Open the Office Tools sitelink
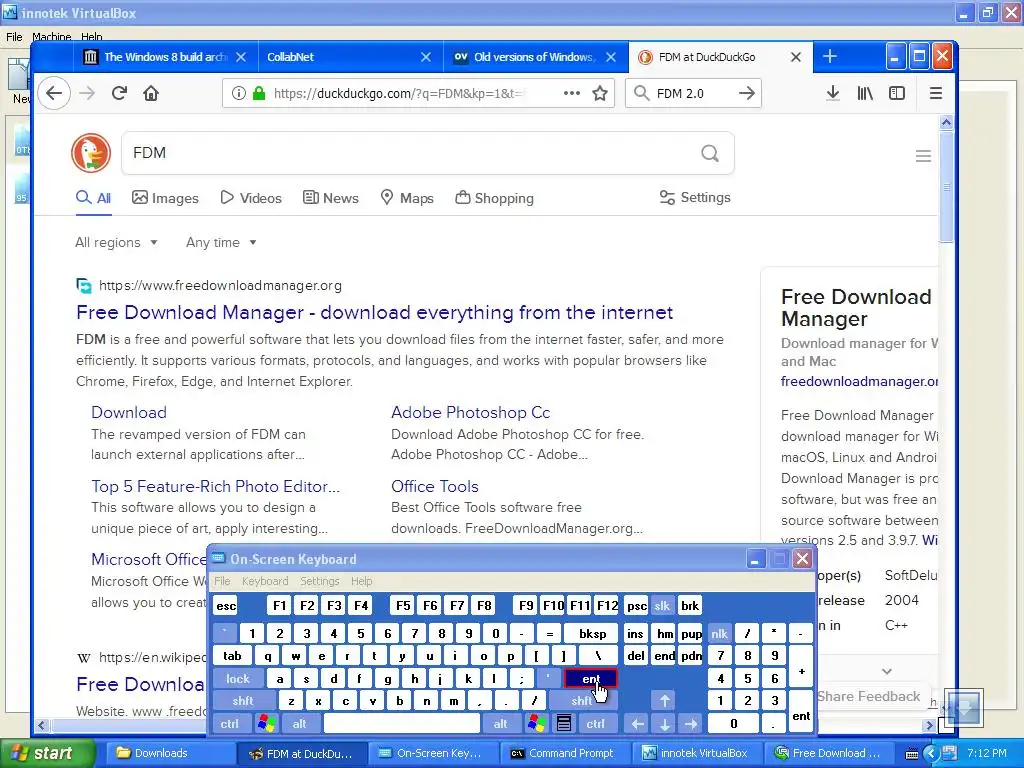Viewport: 1024px width, 768px height. (x=434, y=486)
